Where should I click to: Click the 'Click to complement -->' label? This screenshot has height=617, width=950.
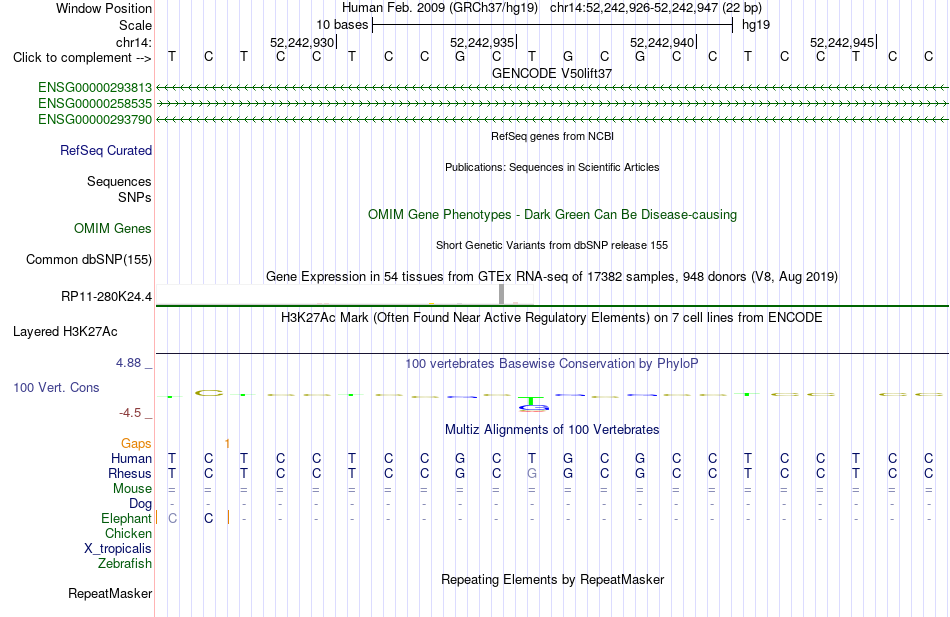[82, 58]
